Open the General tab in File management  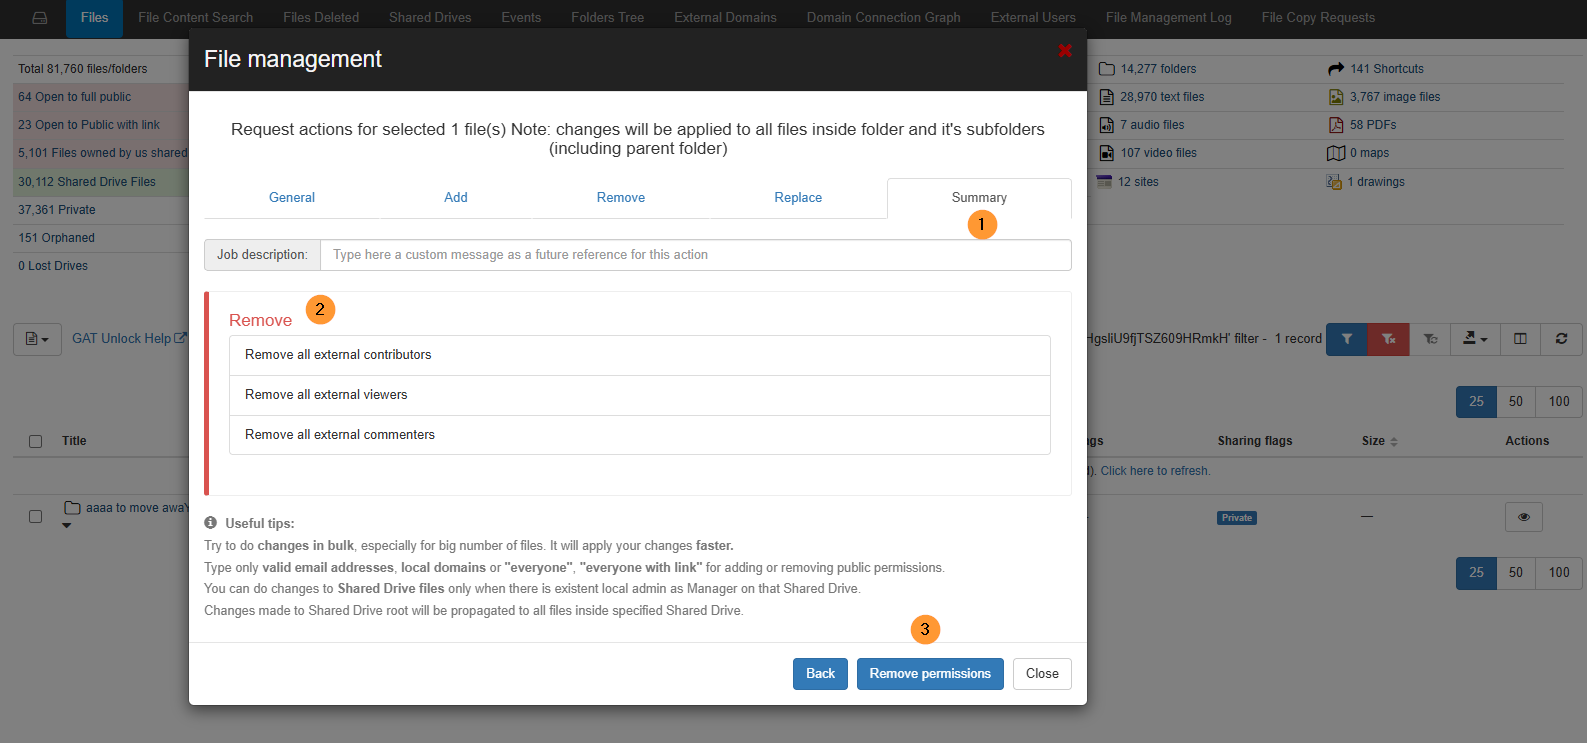292,198
